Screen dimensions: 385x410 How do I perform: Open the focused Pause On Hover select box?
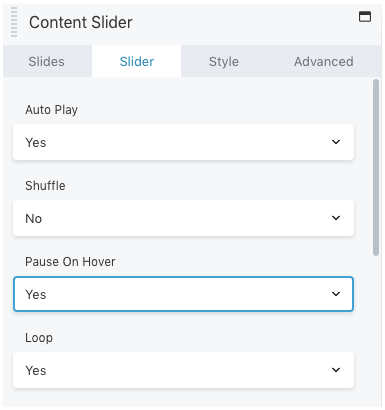(x=183, y=294)
